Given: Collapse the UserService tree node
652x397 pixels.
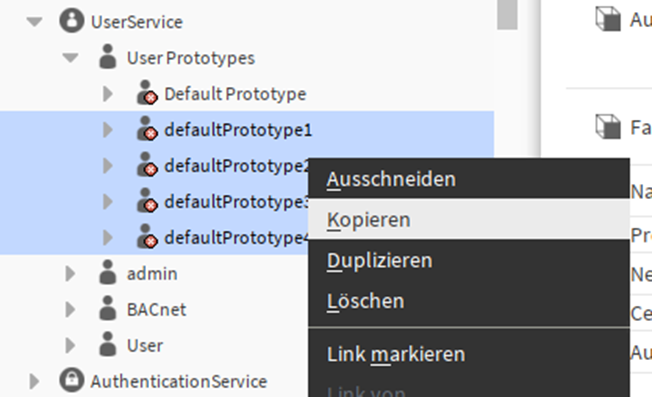Looking at the screenshot, I should click(35, 22).
